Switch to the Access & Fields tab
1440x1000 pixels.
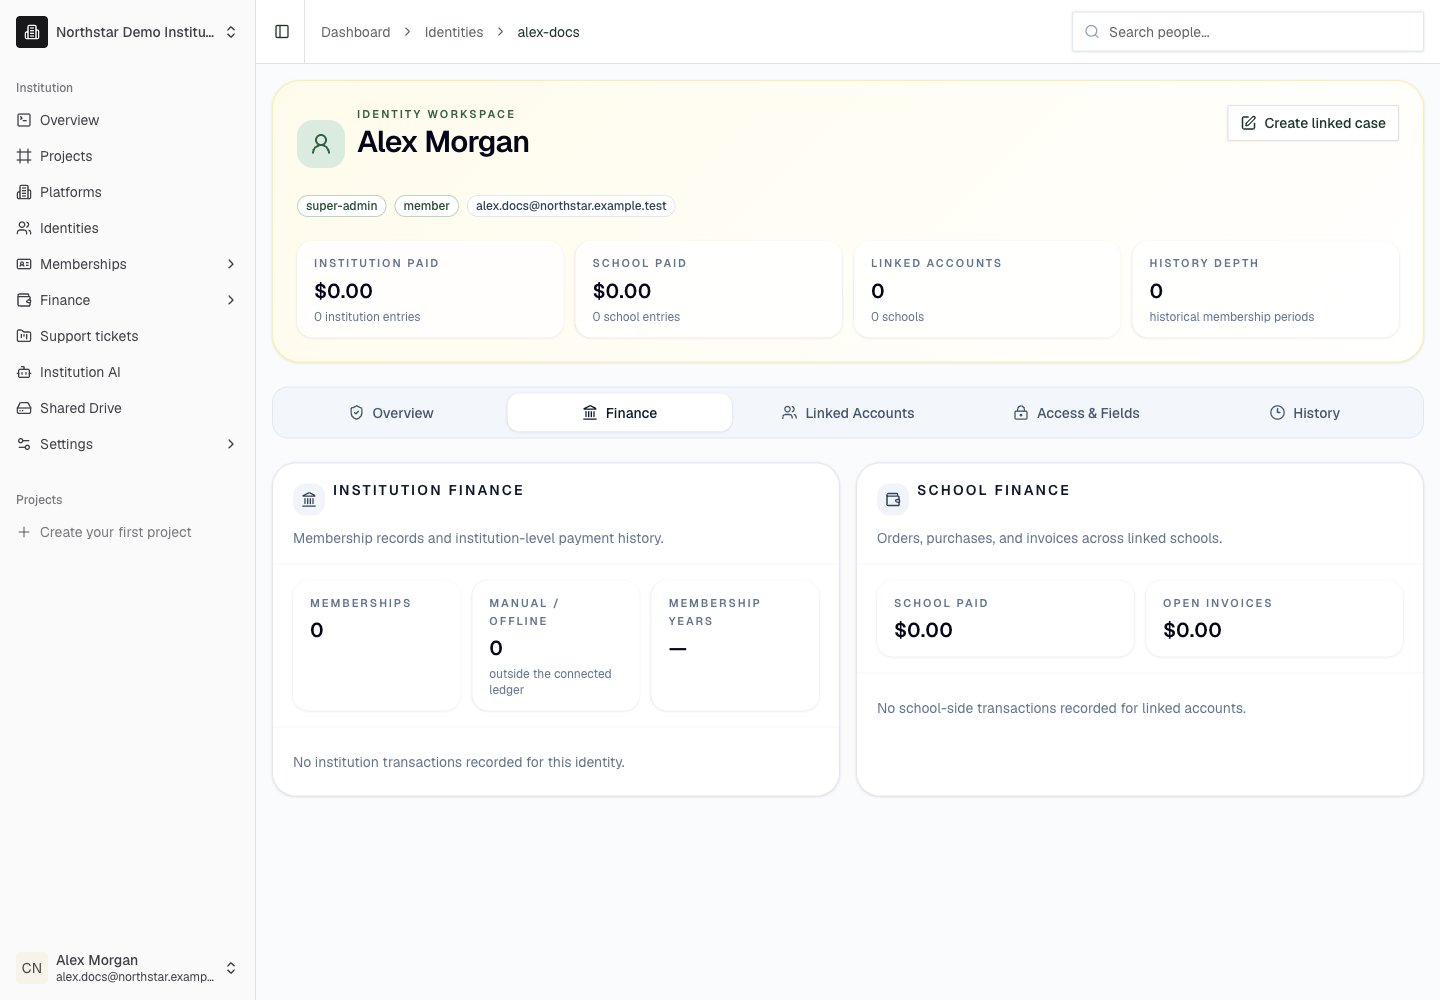click(1076, 413)
